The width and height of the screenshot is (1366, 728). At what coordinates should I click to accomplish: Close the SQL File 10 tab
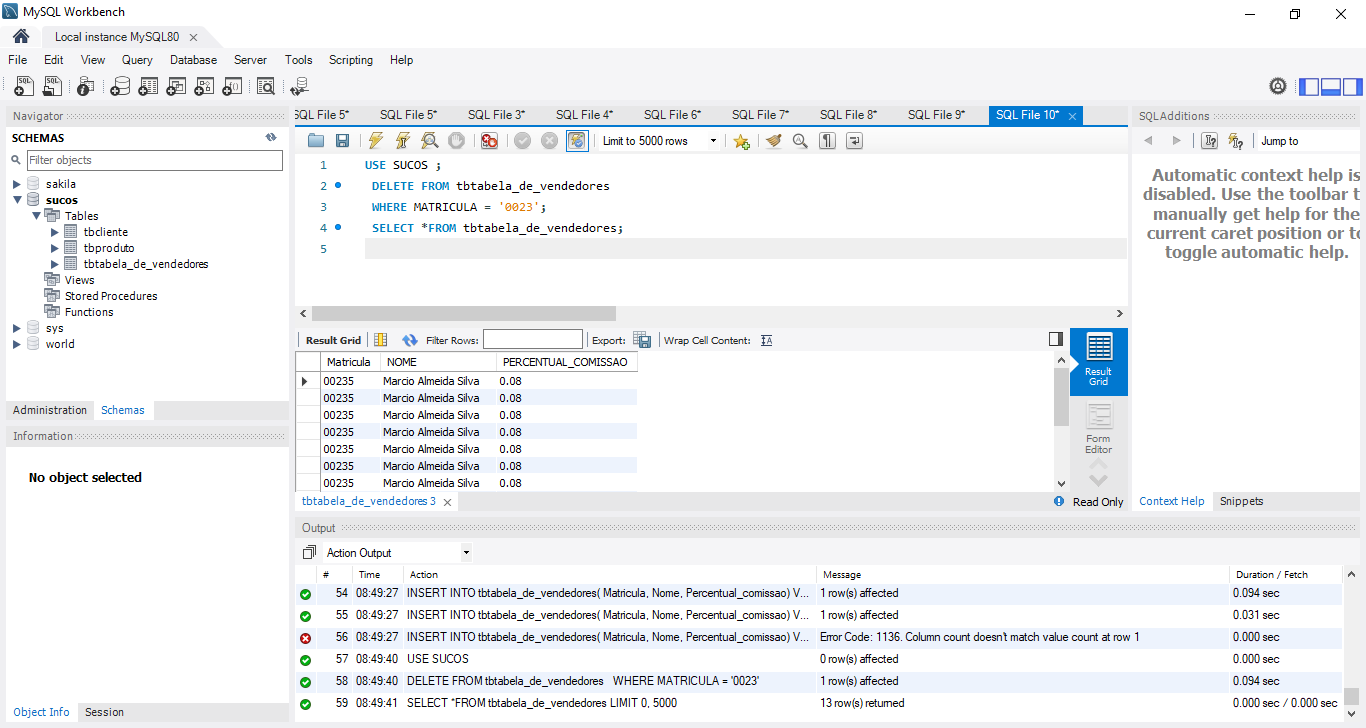click(x=1072, y=116)
